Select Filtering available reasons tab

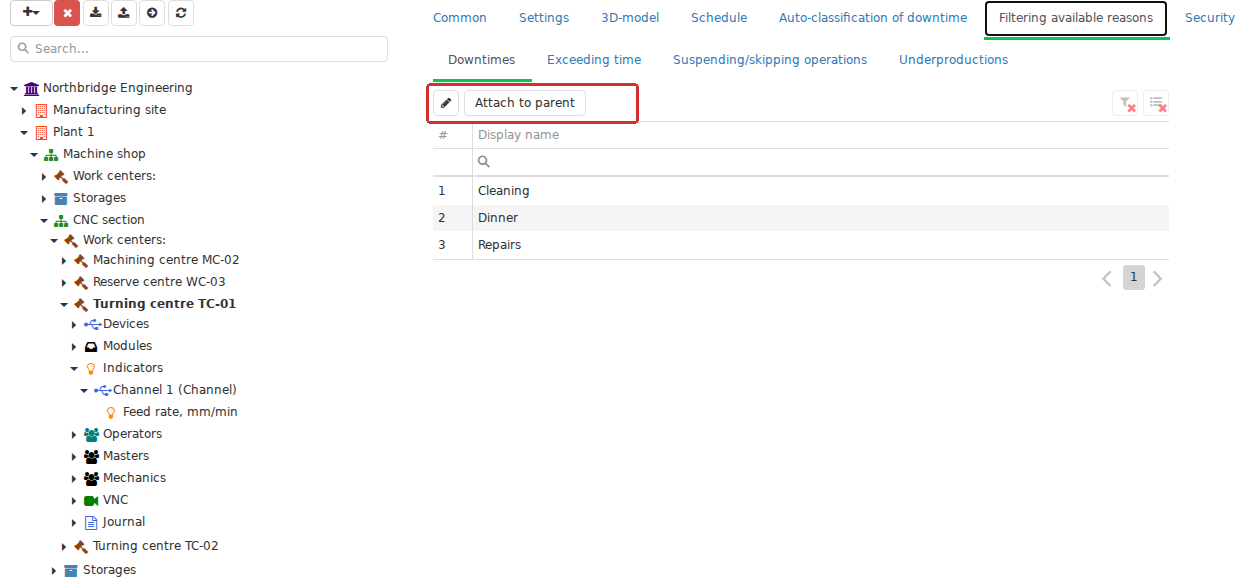1076,18
